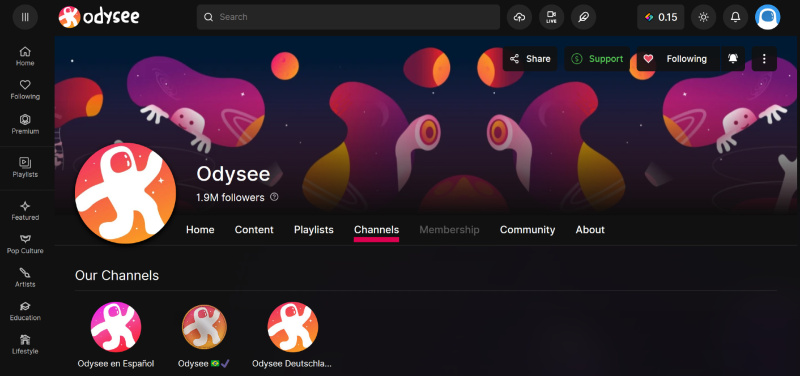Select the Channels tab
The height and width of the screenshot is (376, 800).
point(377,230)
